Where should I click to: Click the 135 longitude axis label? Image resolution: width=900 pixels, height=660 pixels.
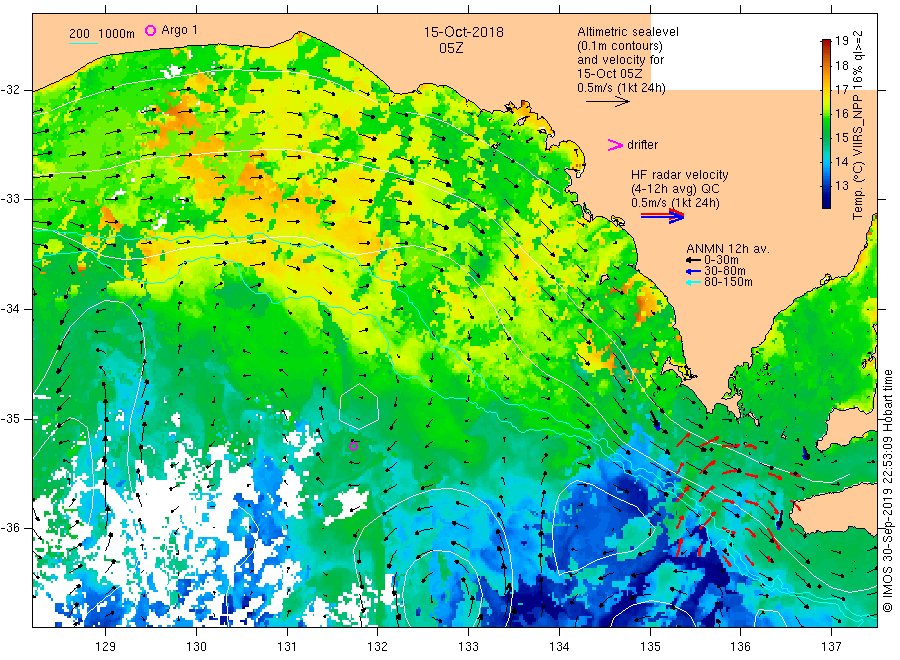click(650, 647)
